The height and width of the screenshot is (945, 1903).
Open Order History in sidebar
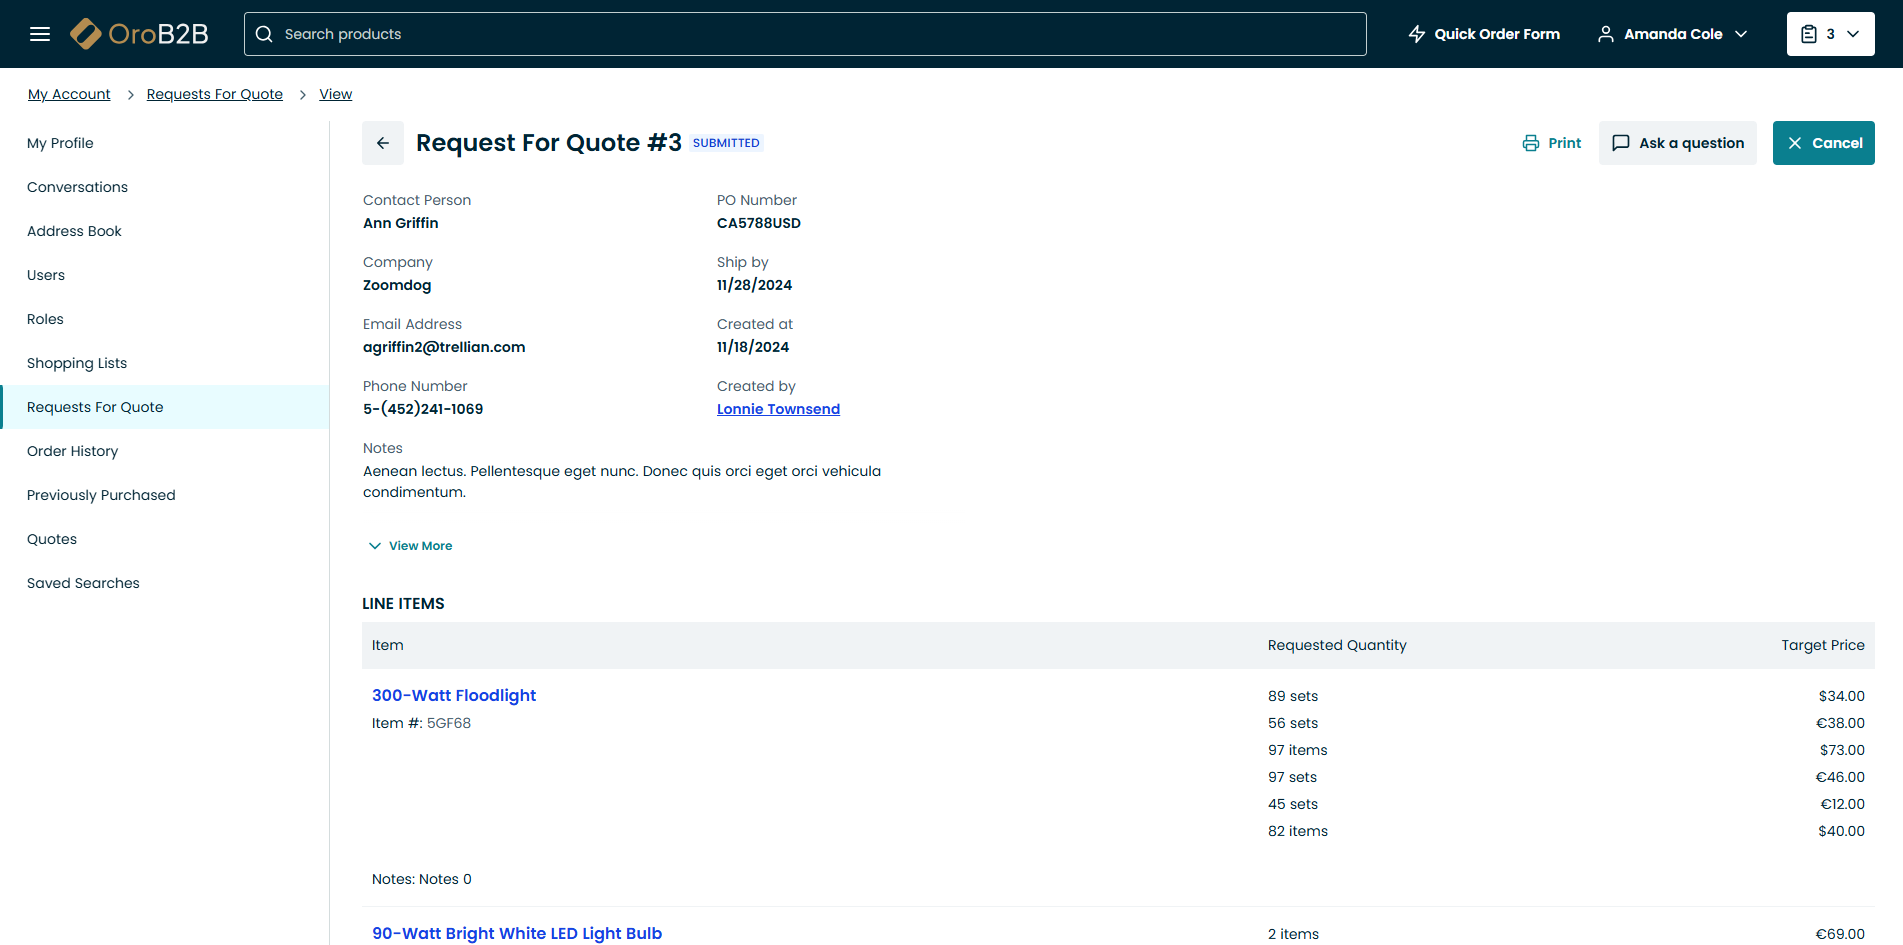tap(72, 451)
